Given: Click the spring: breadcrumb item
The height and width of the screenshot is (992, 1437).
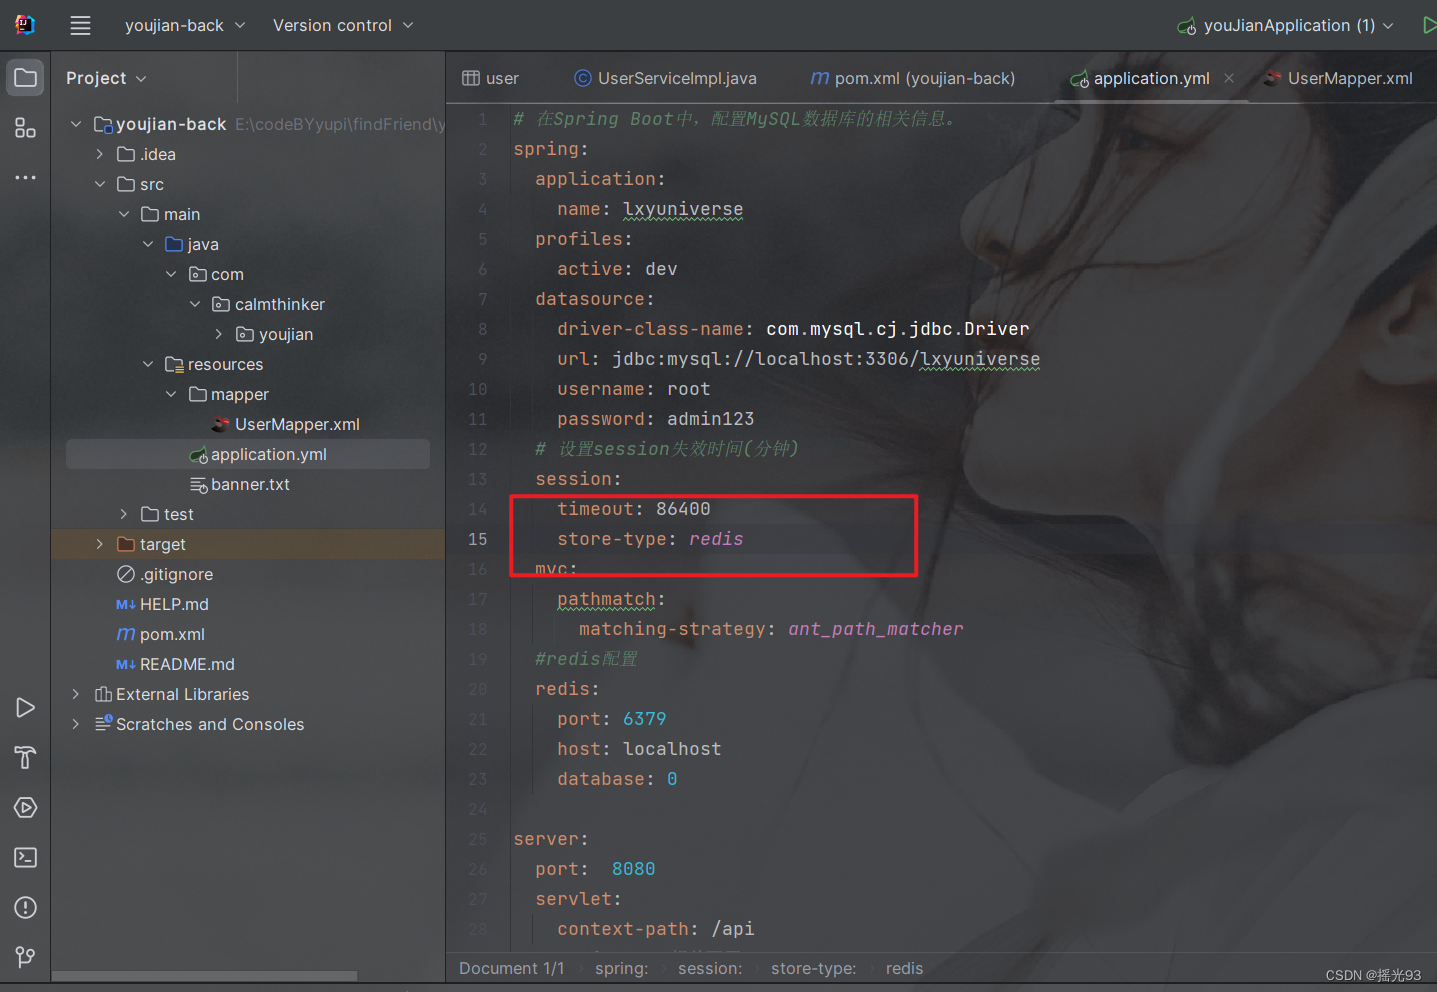Looking at the screenshot, I should click(x=621, y=968).
